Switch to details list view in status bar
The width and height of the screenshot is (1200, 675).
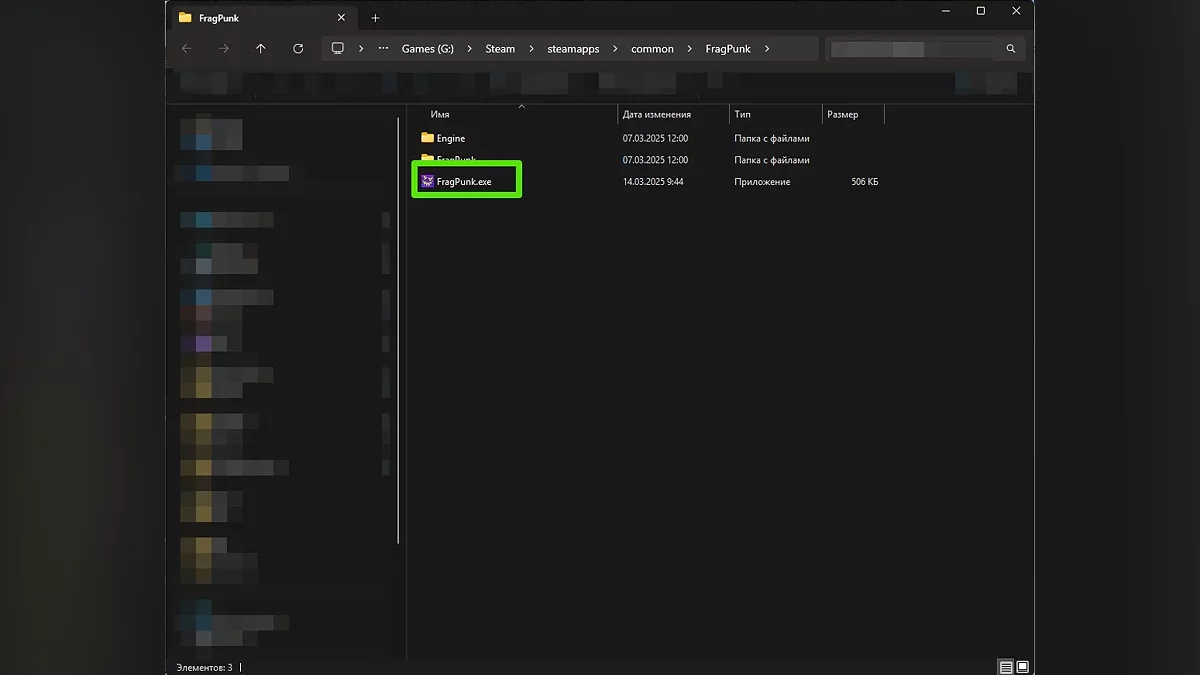(1005, 667)
